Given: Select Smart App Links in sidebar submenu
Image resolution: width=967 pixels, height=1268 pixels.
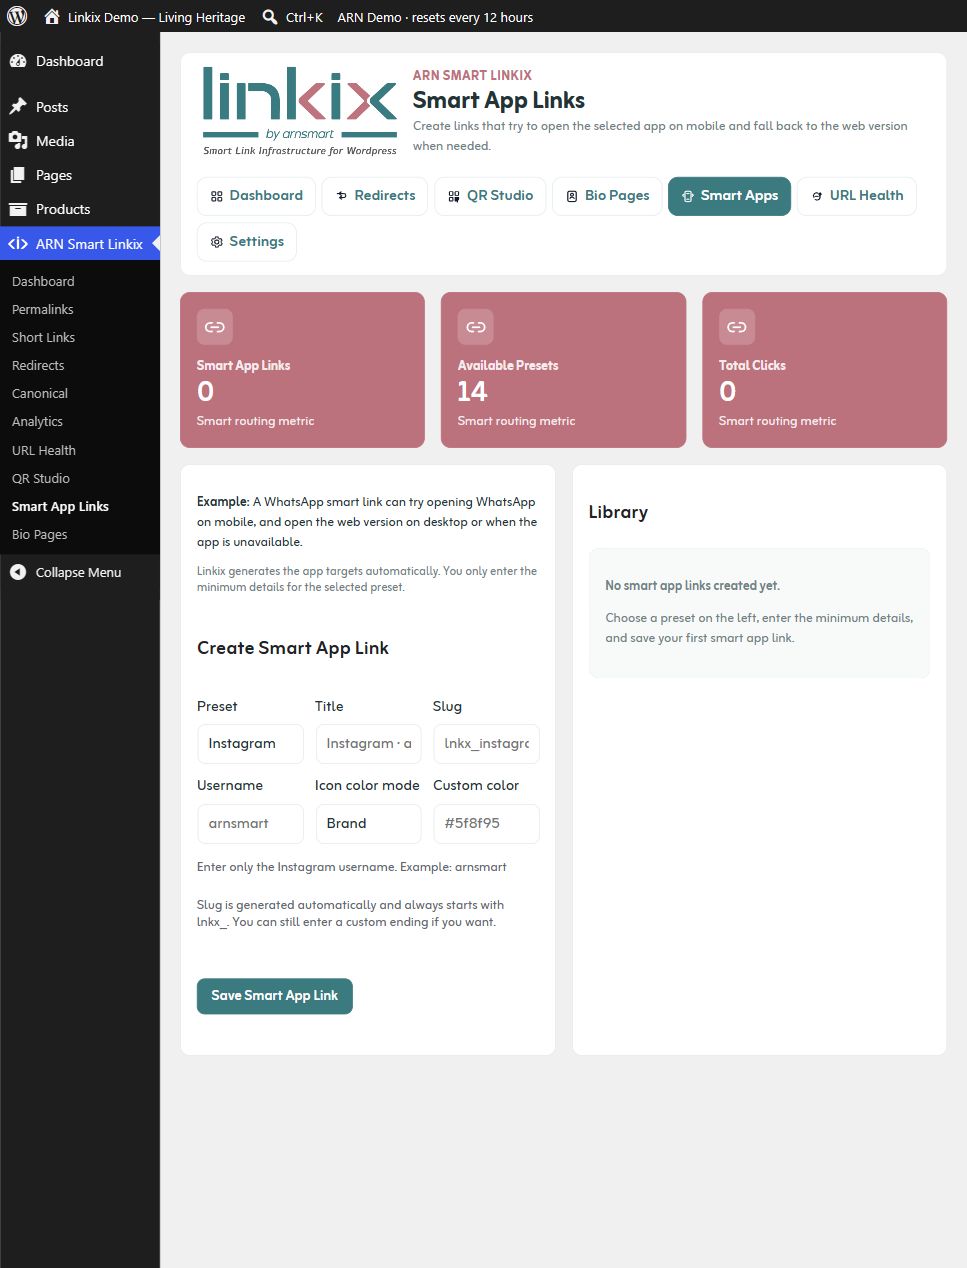Looking at the screenshot, I should pyautogui.click(x=60, y=506).
